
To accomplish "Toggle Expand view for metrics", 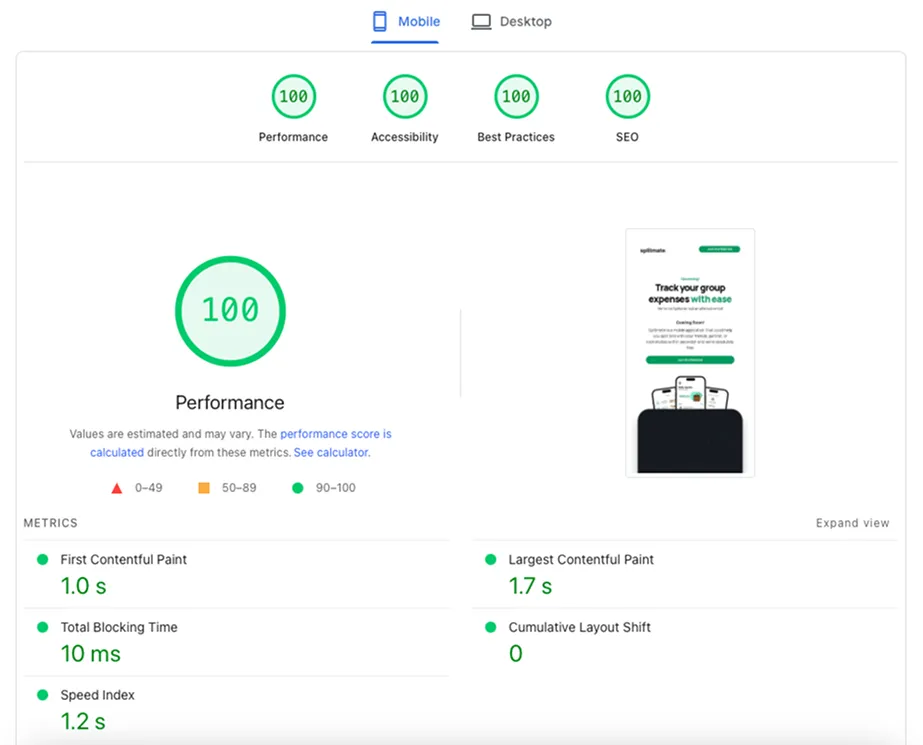I will (x=852, y=523).
